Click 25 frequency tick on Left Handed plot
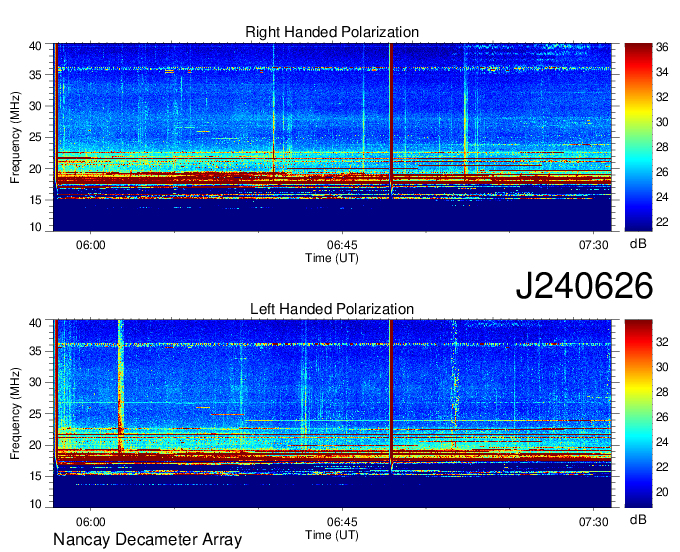 coord(36,414)
